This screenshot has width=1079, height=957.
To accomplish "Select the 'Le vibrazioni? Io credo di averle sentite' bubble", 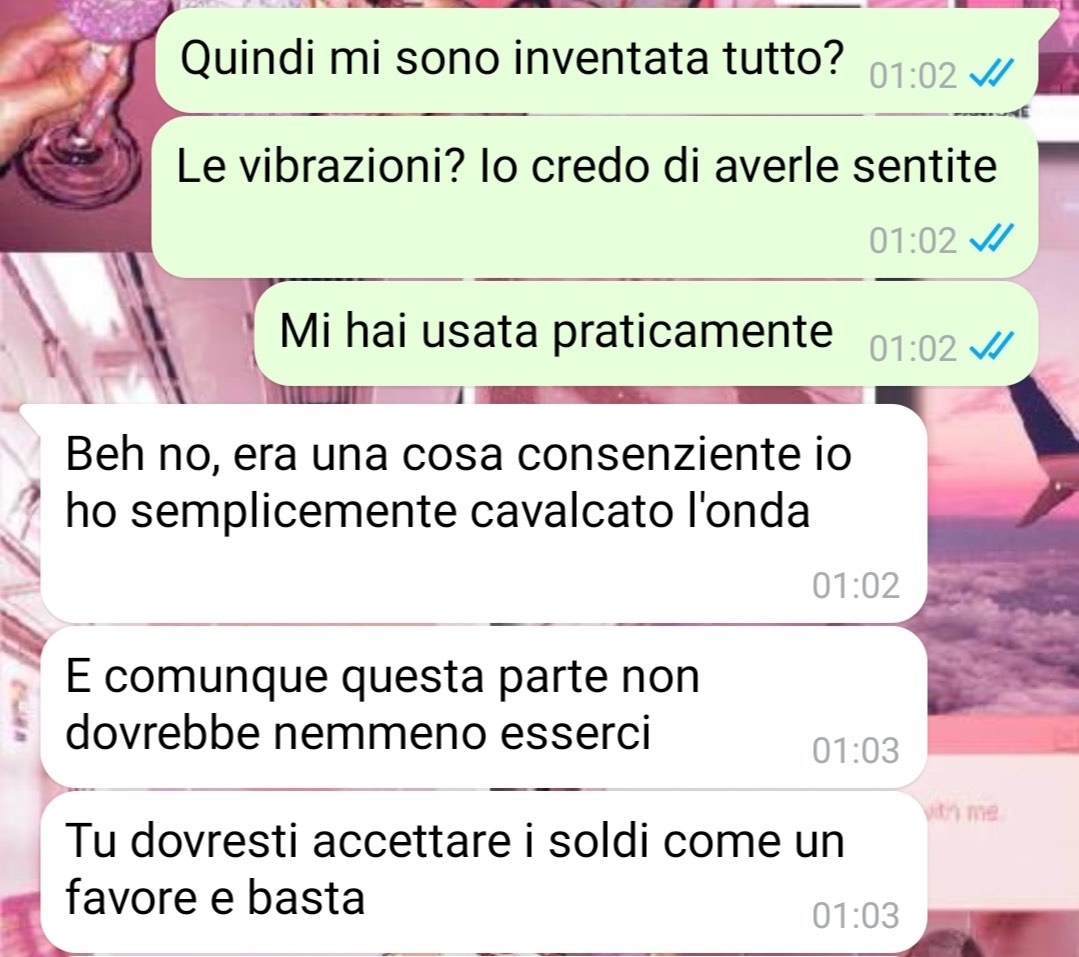I will [x=595, y=197].
